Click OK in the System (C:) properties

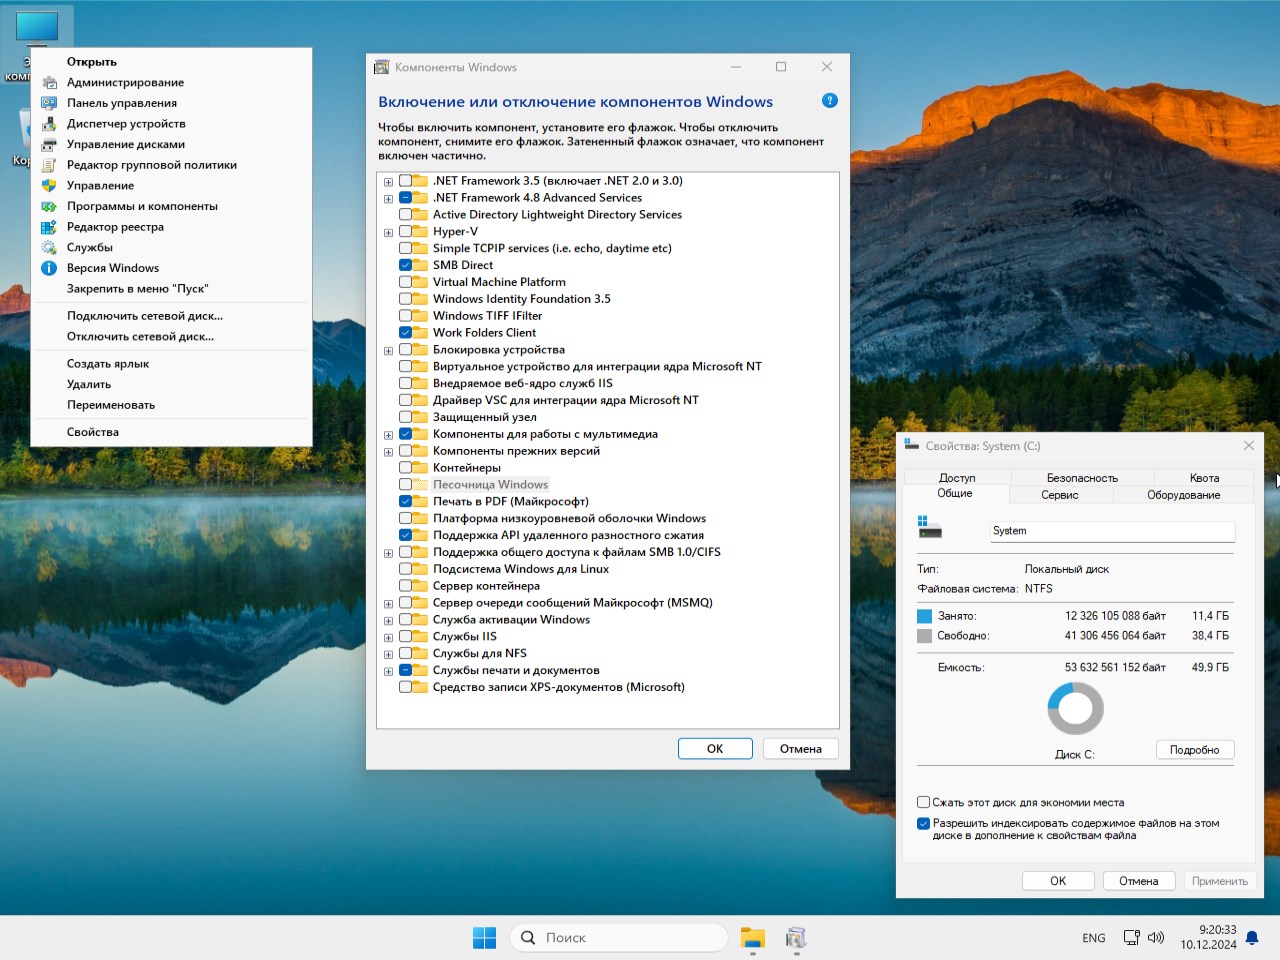[1058, 881]
